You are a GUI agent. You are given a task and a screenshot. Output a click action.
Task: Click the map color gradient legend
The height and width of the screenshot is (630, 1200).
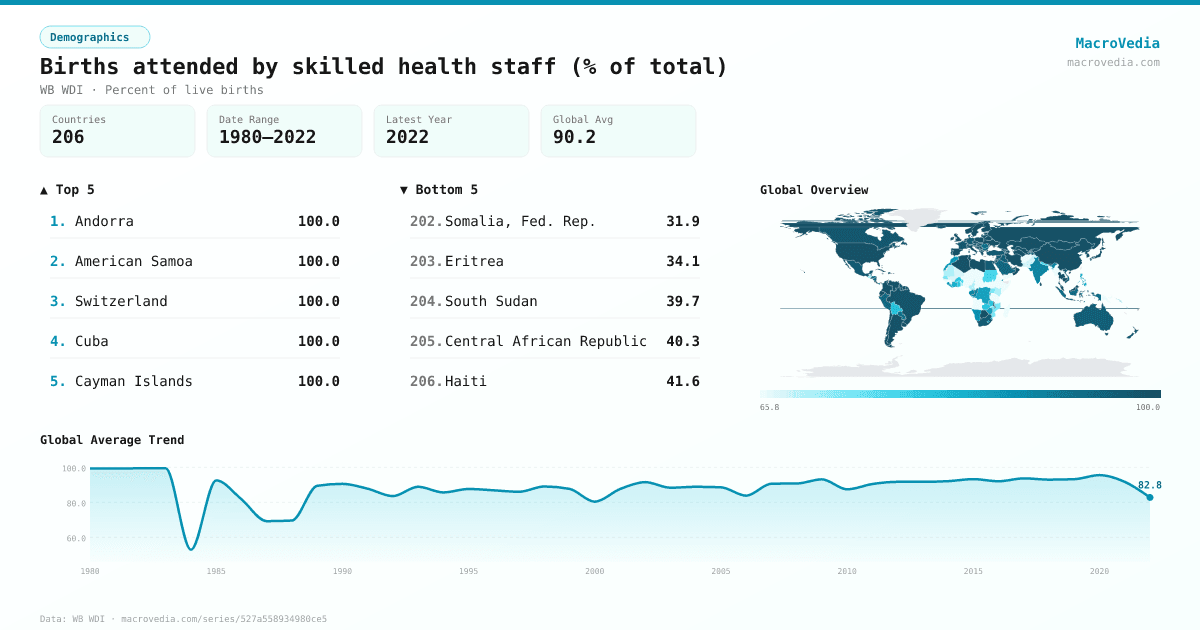click(x=960, y=392)
